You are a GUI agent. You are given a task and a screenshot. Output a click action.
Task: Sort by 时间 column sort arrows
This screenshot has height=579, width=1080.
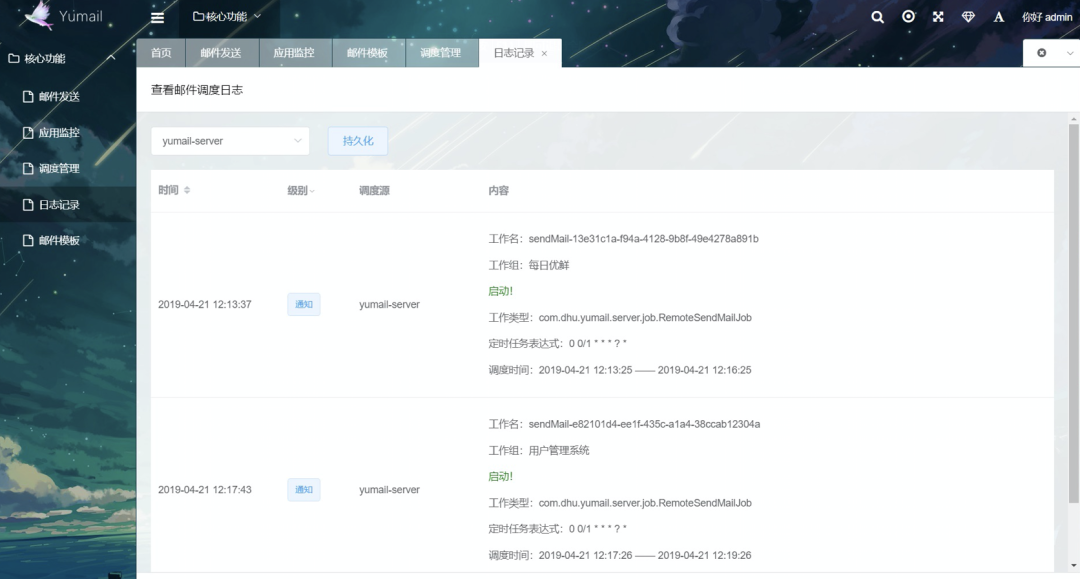tap(187, 190)
